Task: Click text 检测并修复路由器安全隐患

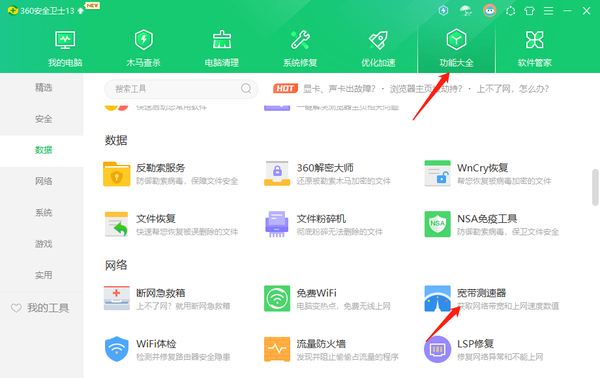Action: pyautogui.click(x=183, y=357)
